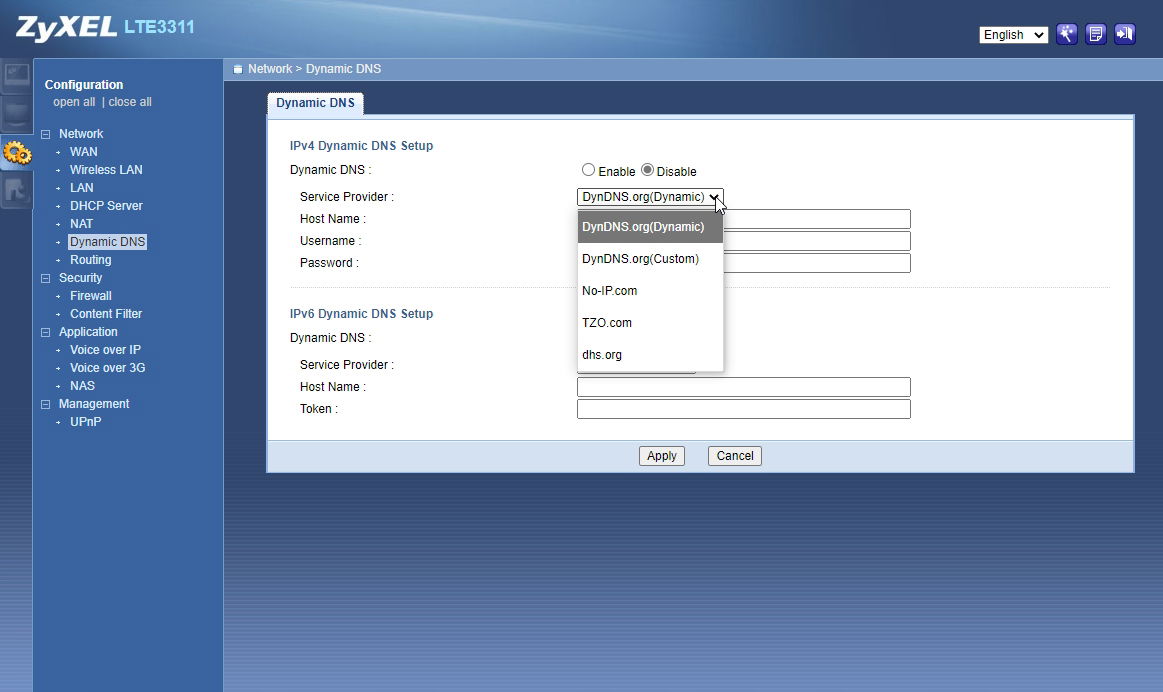Select the IPv4 Dynamic DNS Disable radio

[647, 171]
